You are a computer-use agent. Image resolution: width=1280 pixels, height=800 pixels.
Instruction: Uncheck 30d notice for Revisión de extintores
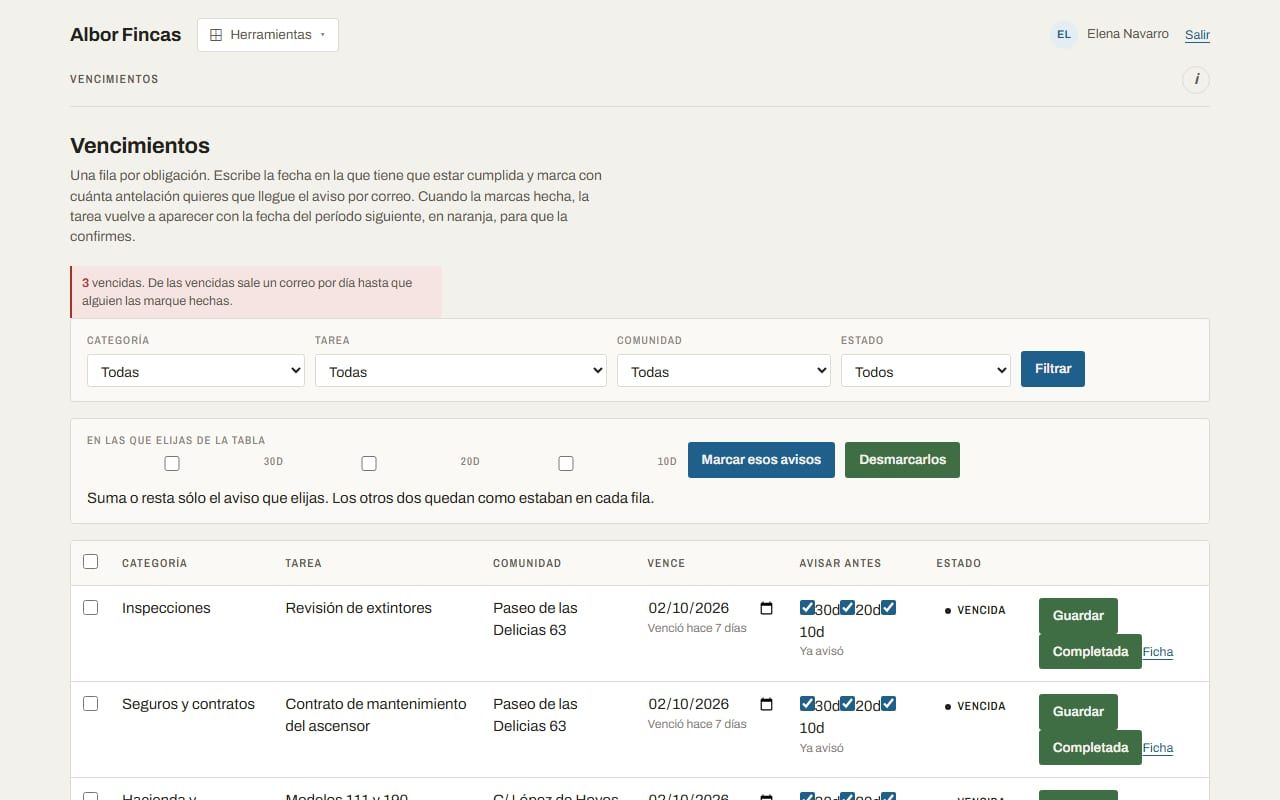tap(807, 608)
